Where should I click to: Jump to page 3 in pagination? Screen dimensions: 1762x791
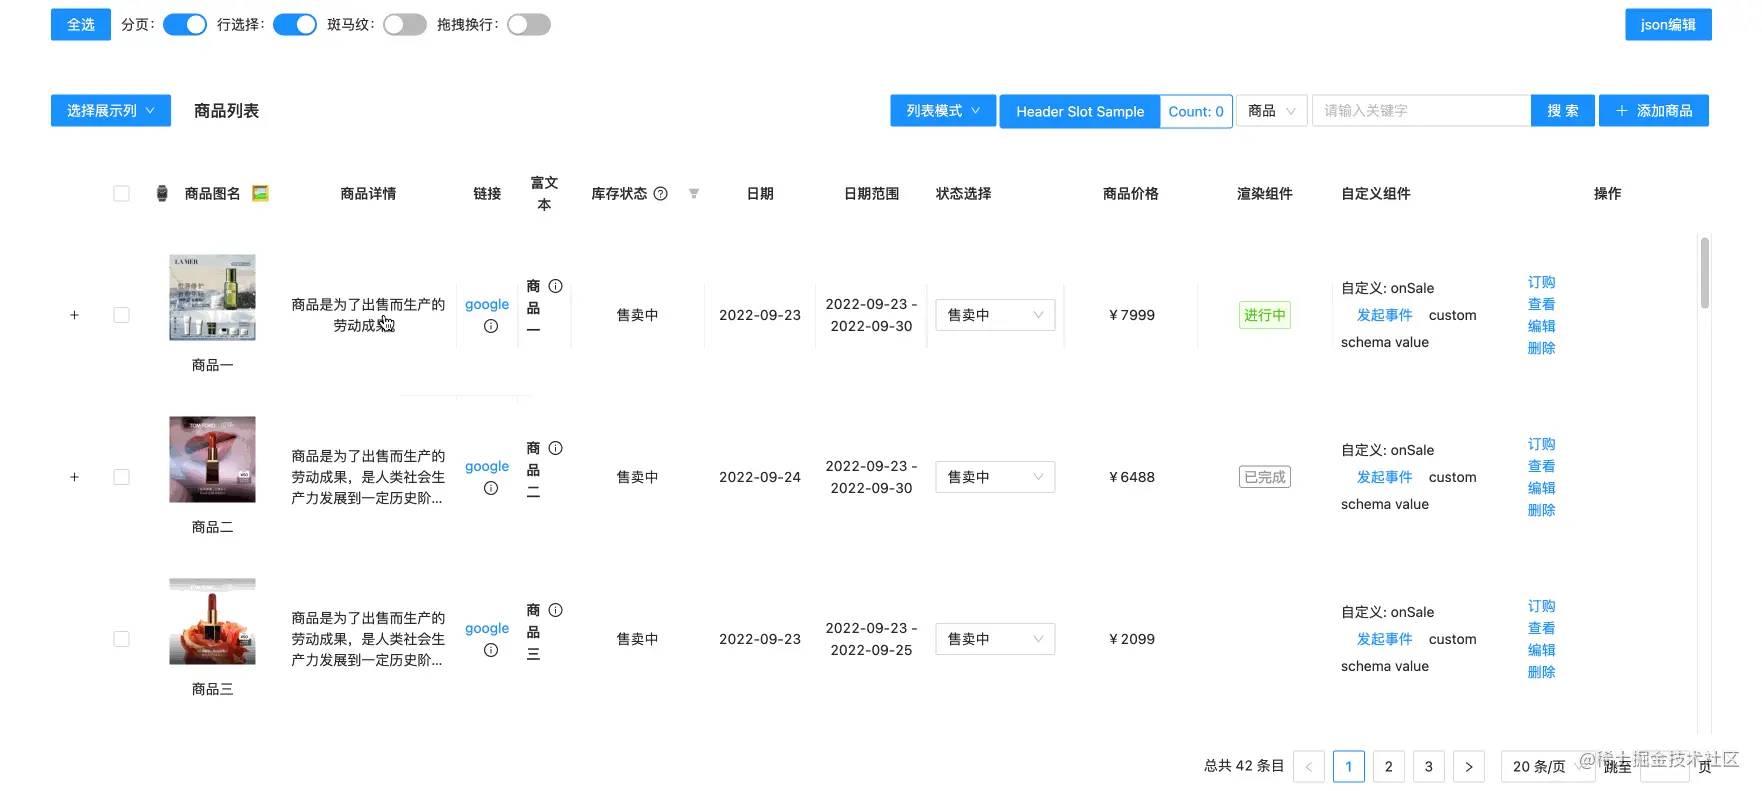1428,766
